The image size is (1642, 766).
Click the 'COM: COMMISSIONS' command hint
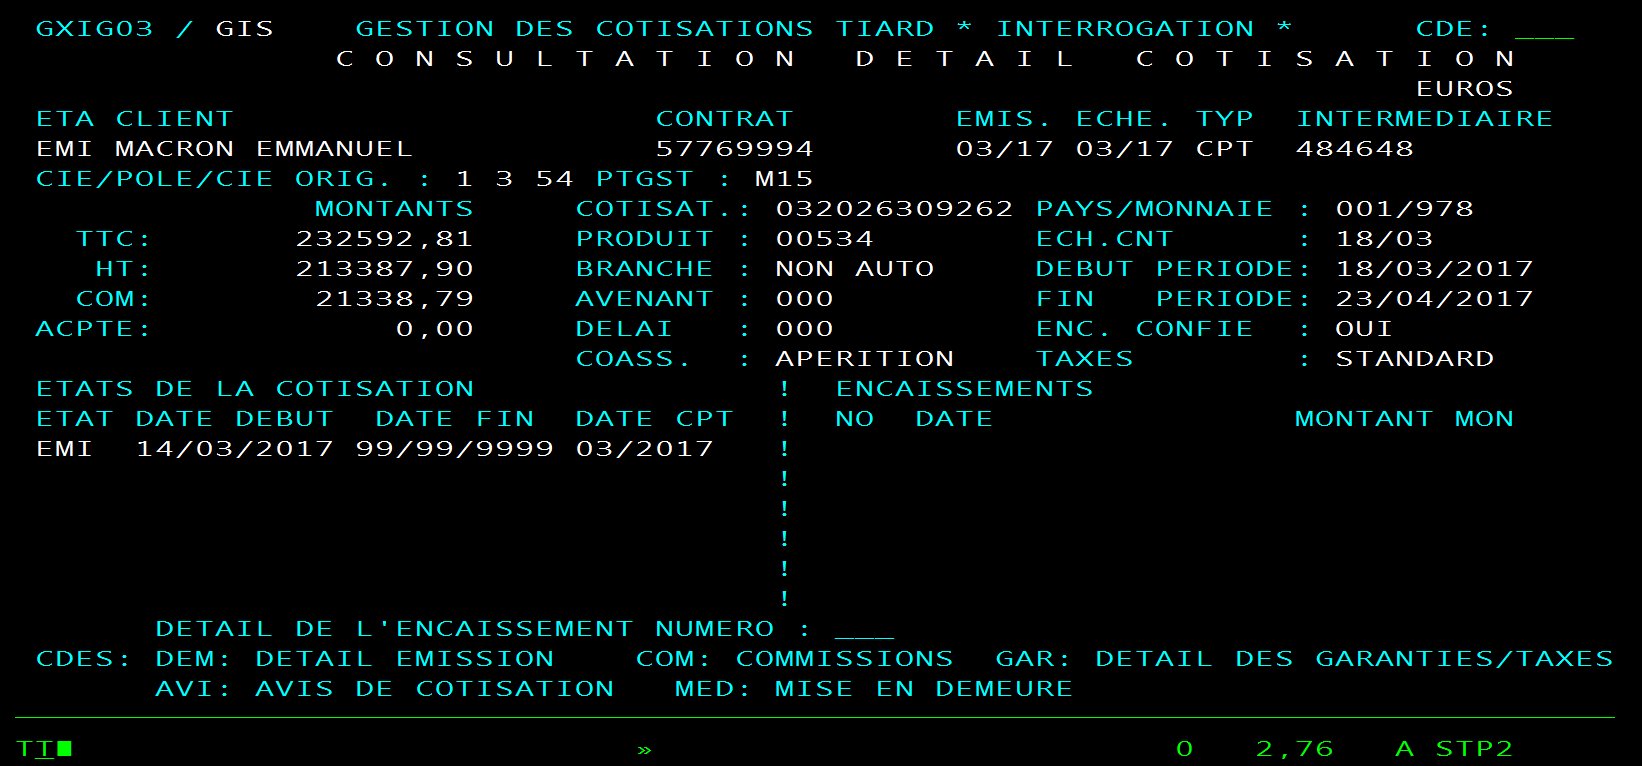pos(794,659)
